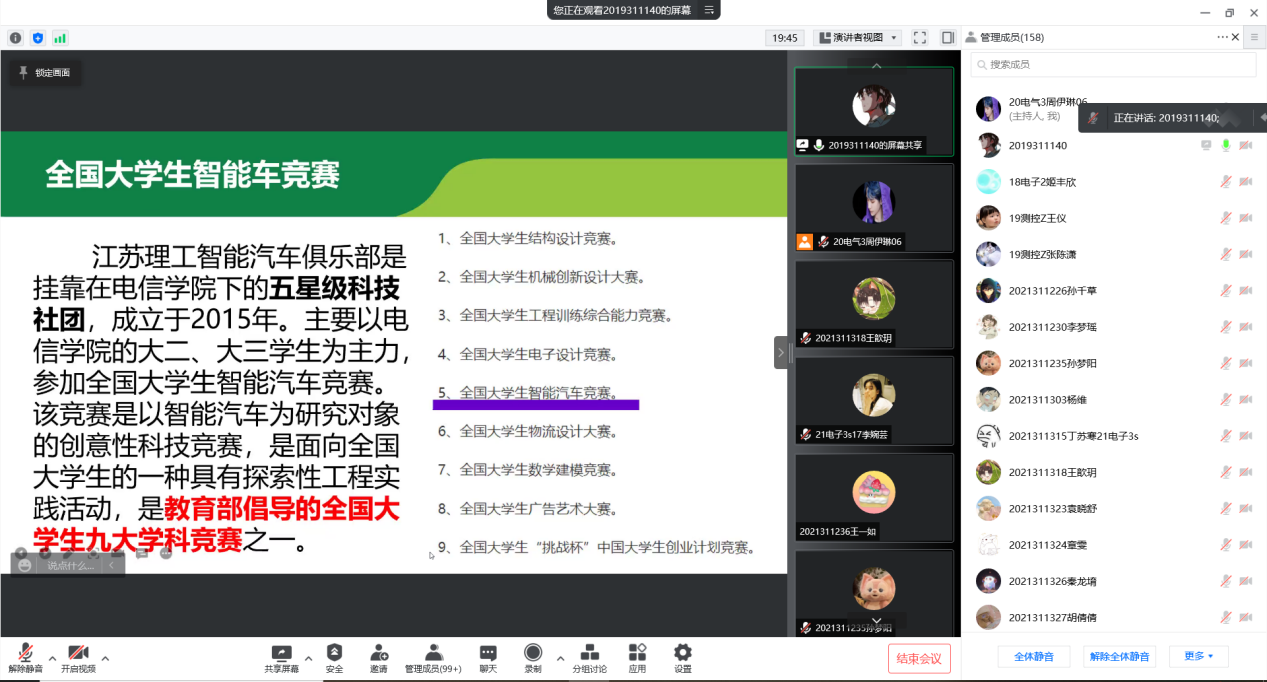The width and height of the screenshot is (1267, 682).
Task: Select video tile 2021311236王一如
Action: [875, 497]
